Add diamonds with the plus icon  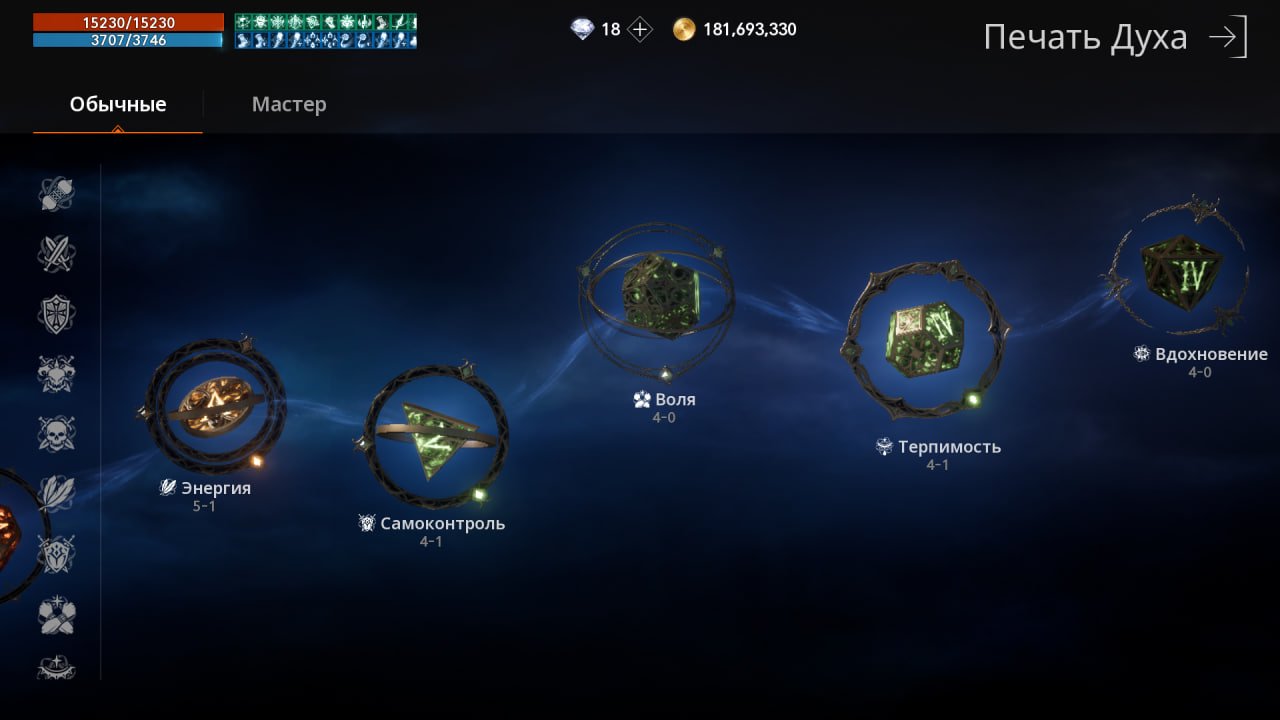[640, 29]
